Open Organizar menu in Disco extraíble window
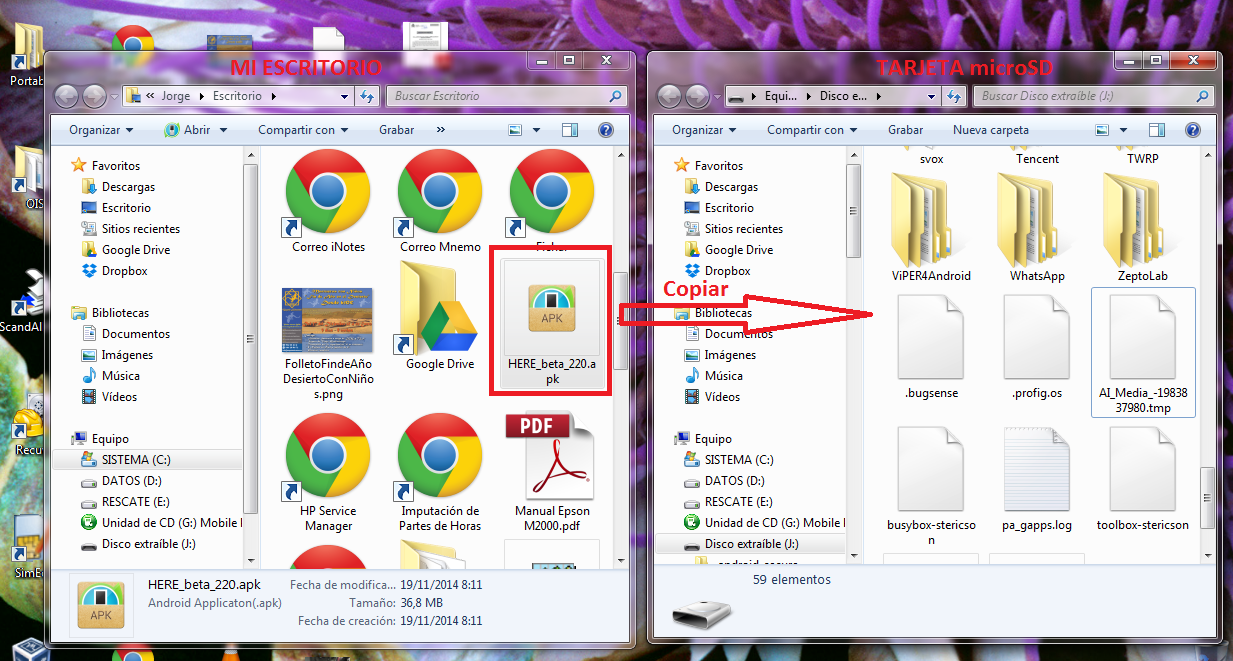The height and width of the screenshot is (661, 1233). pos(704,130)
